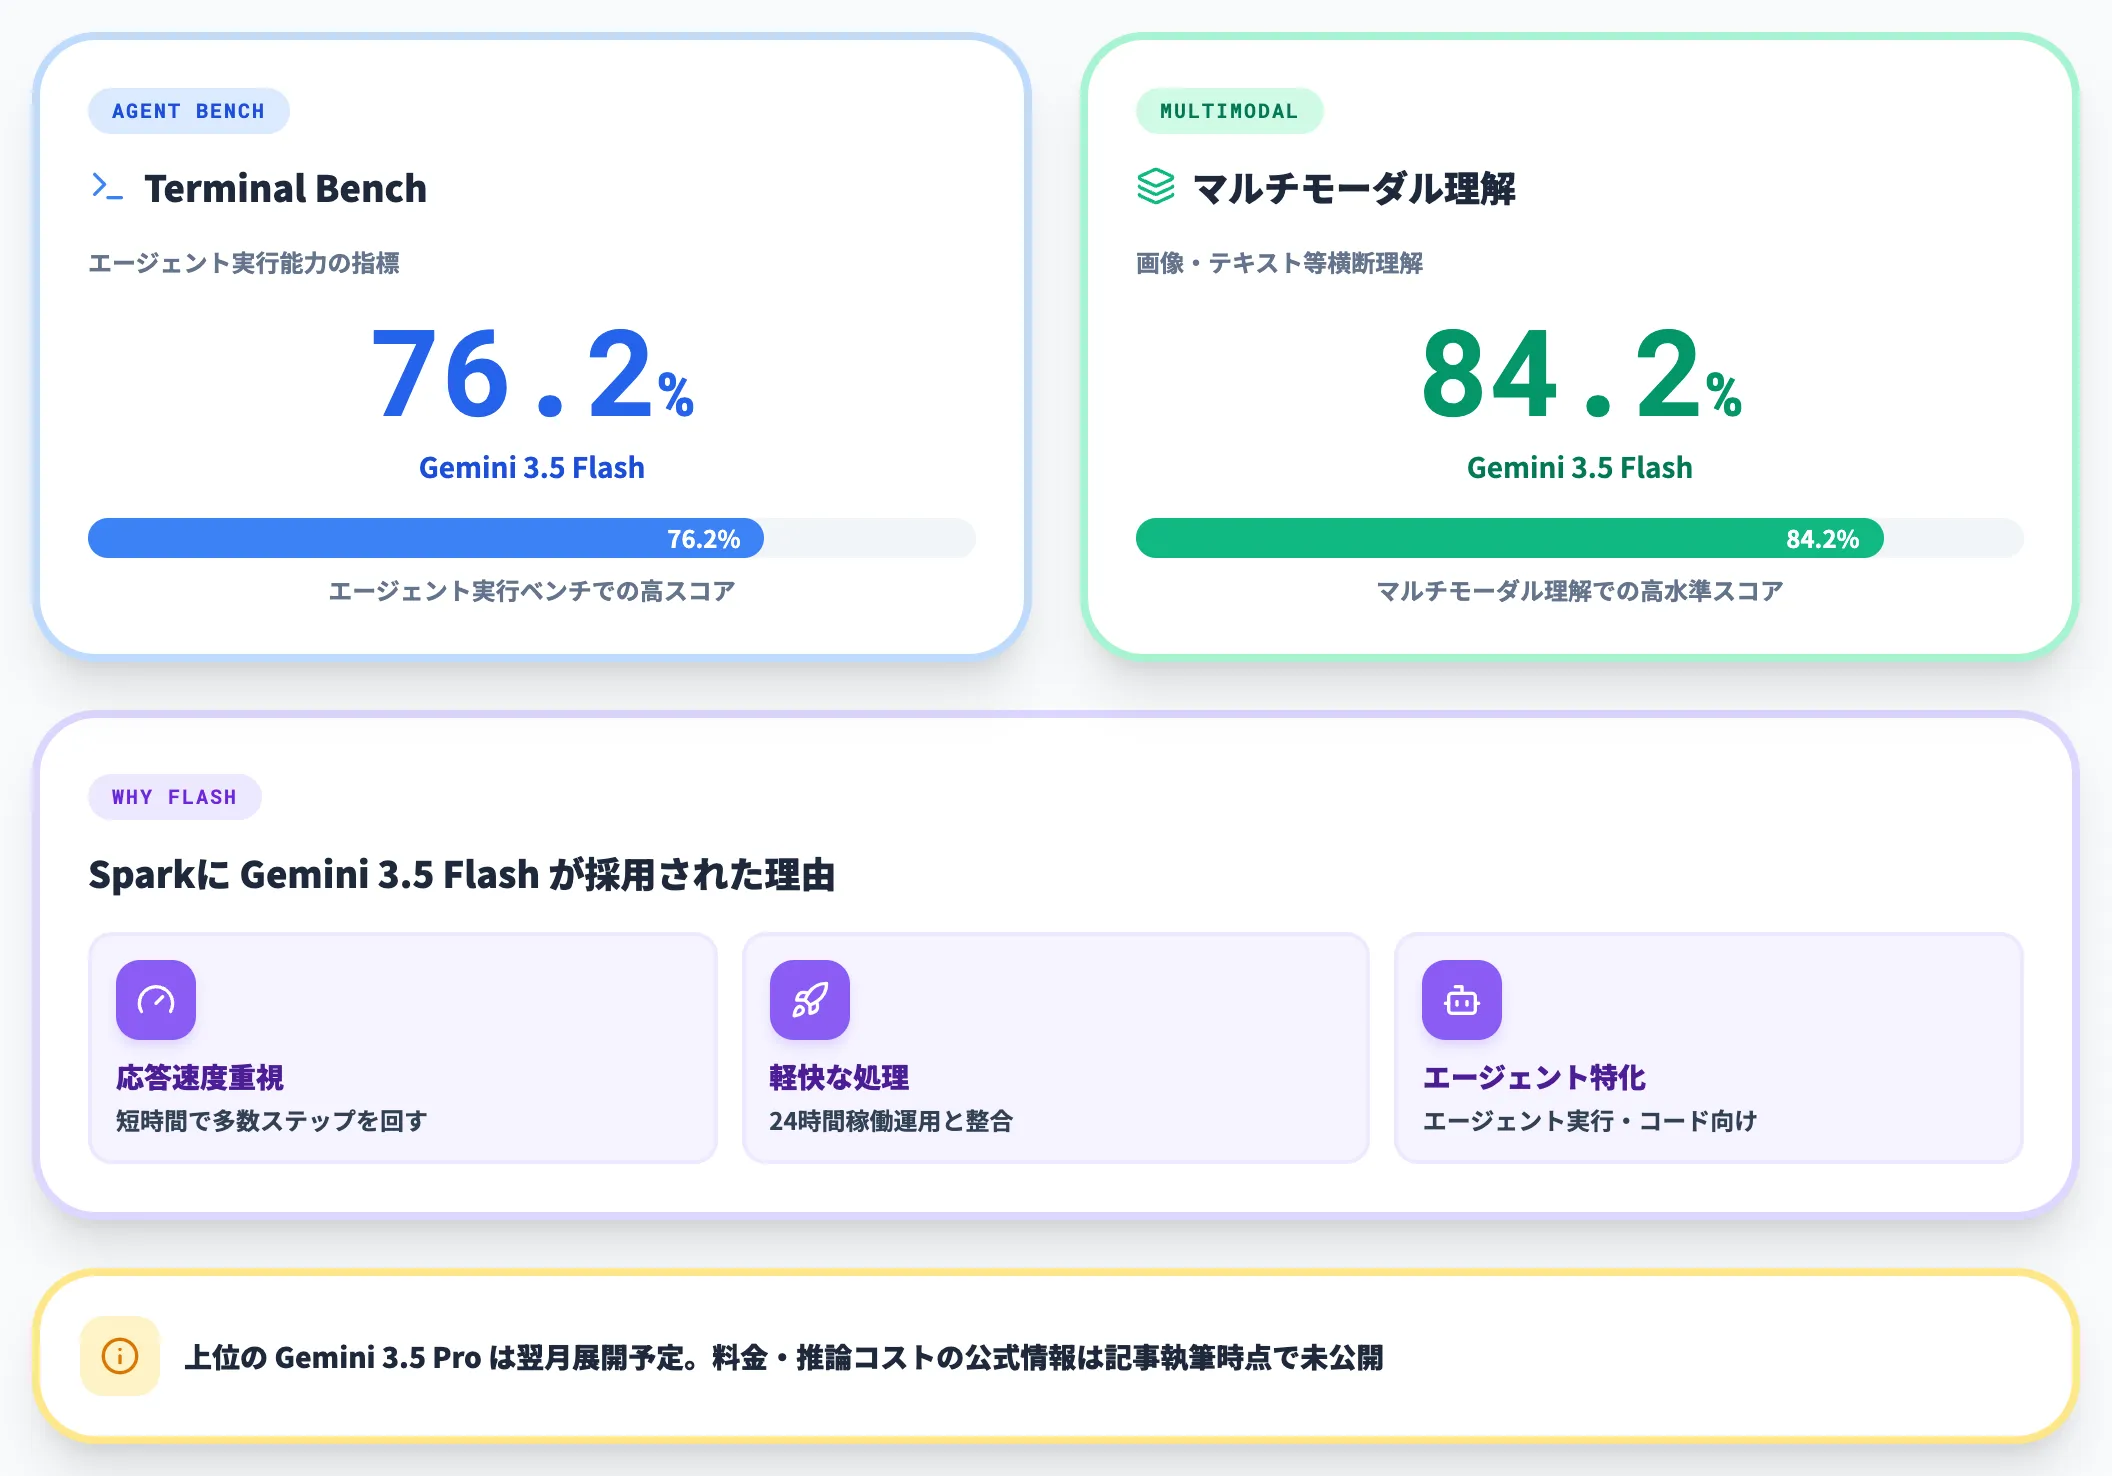
Task: Click the info icon in the yellow notice
Action: point(120,1356)
